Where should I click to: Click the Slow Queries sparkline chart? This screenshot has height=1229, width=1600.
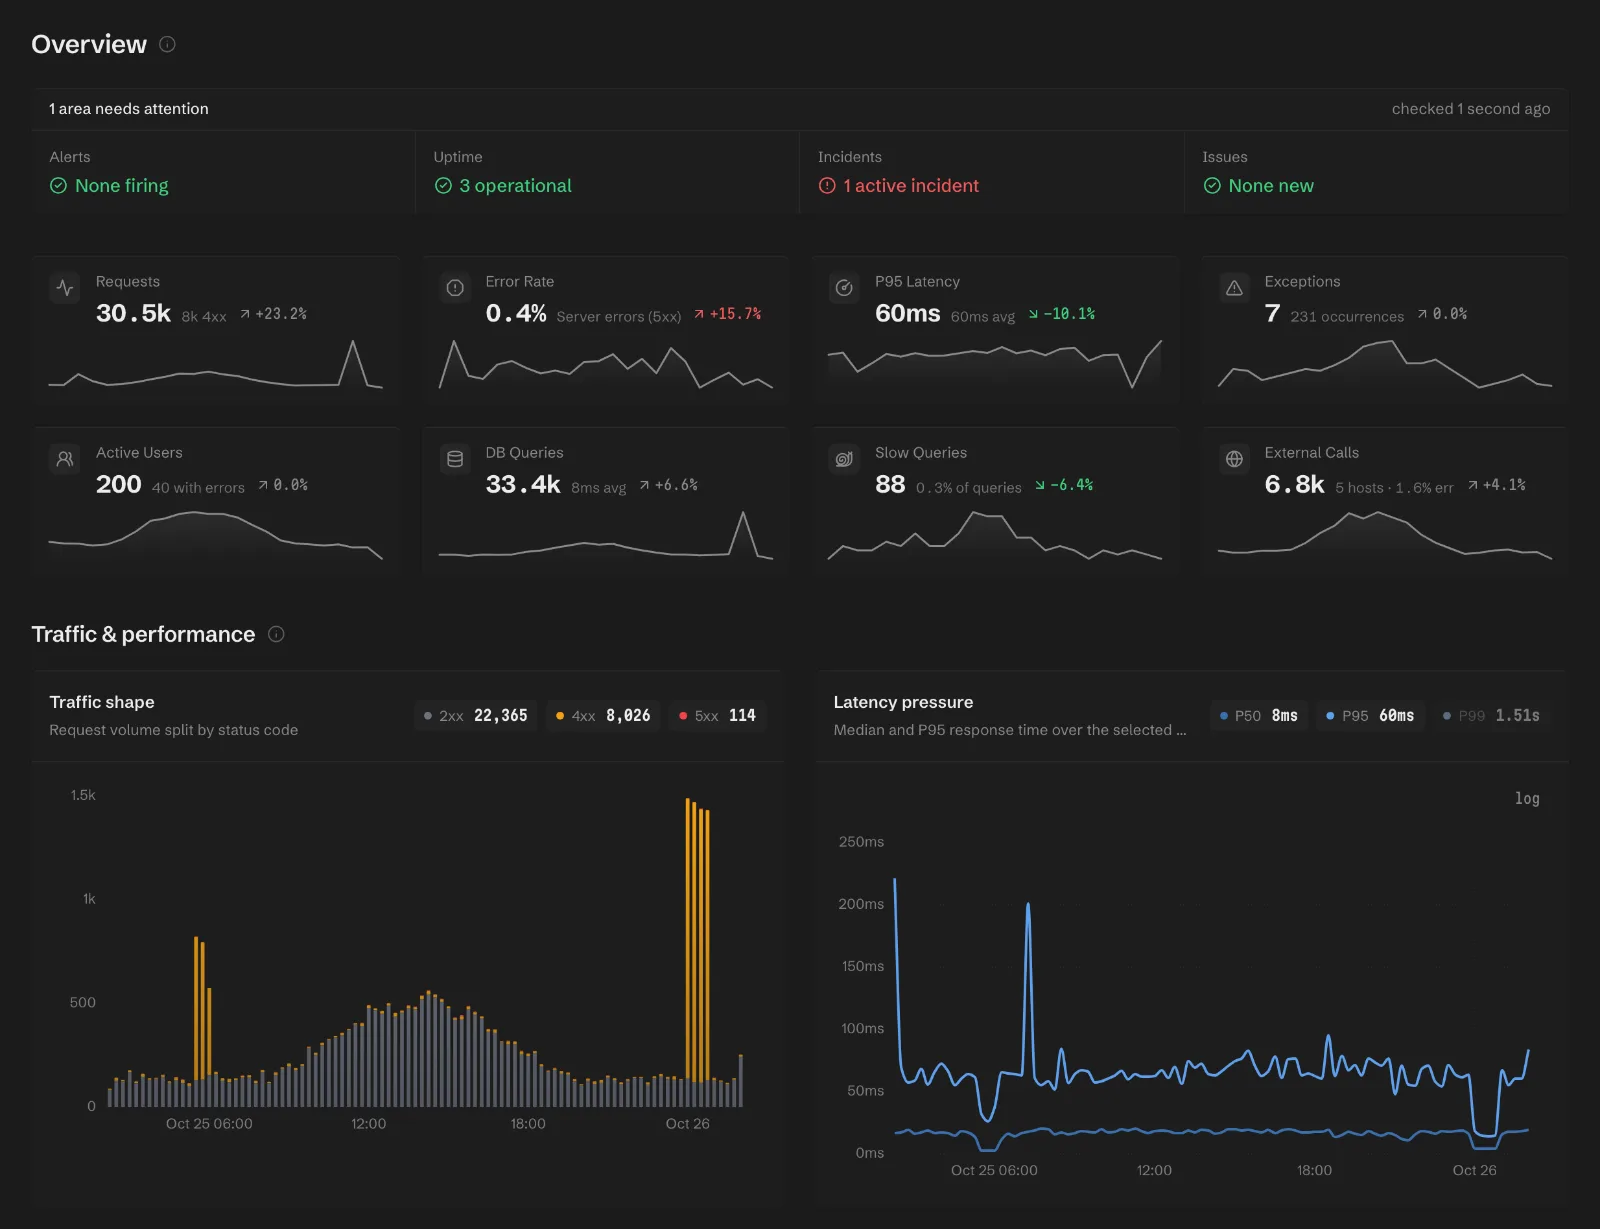point(995,535)
